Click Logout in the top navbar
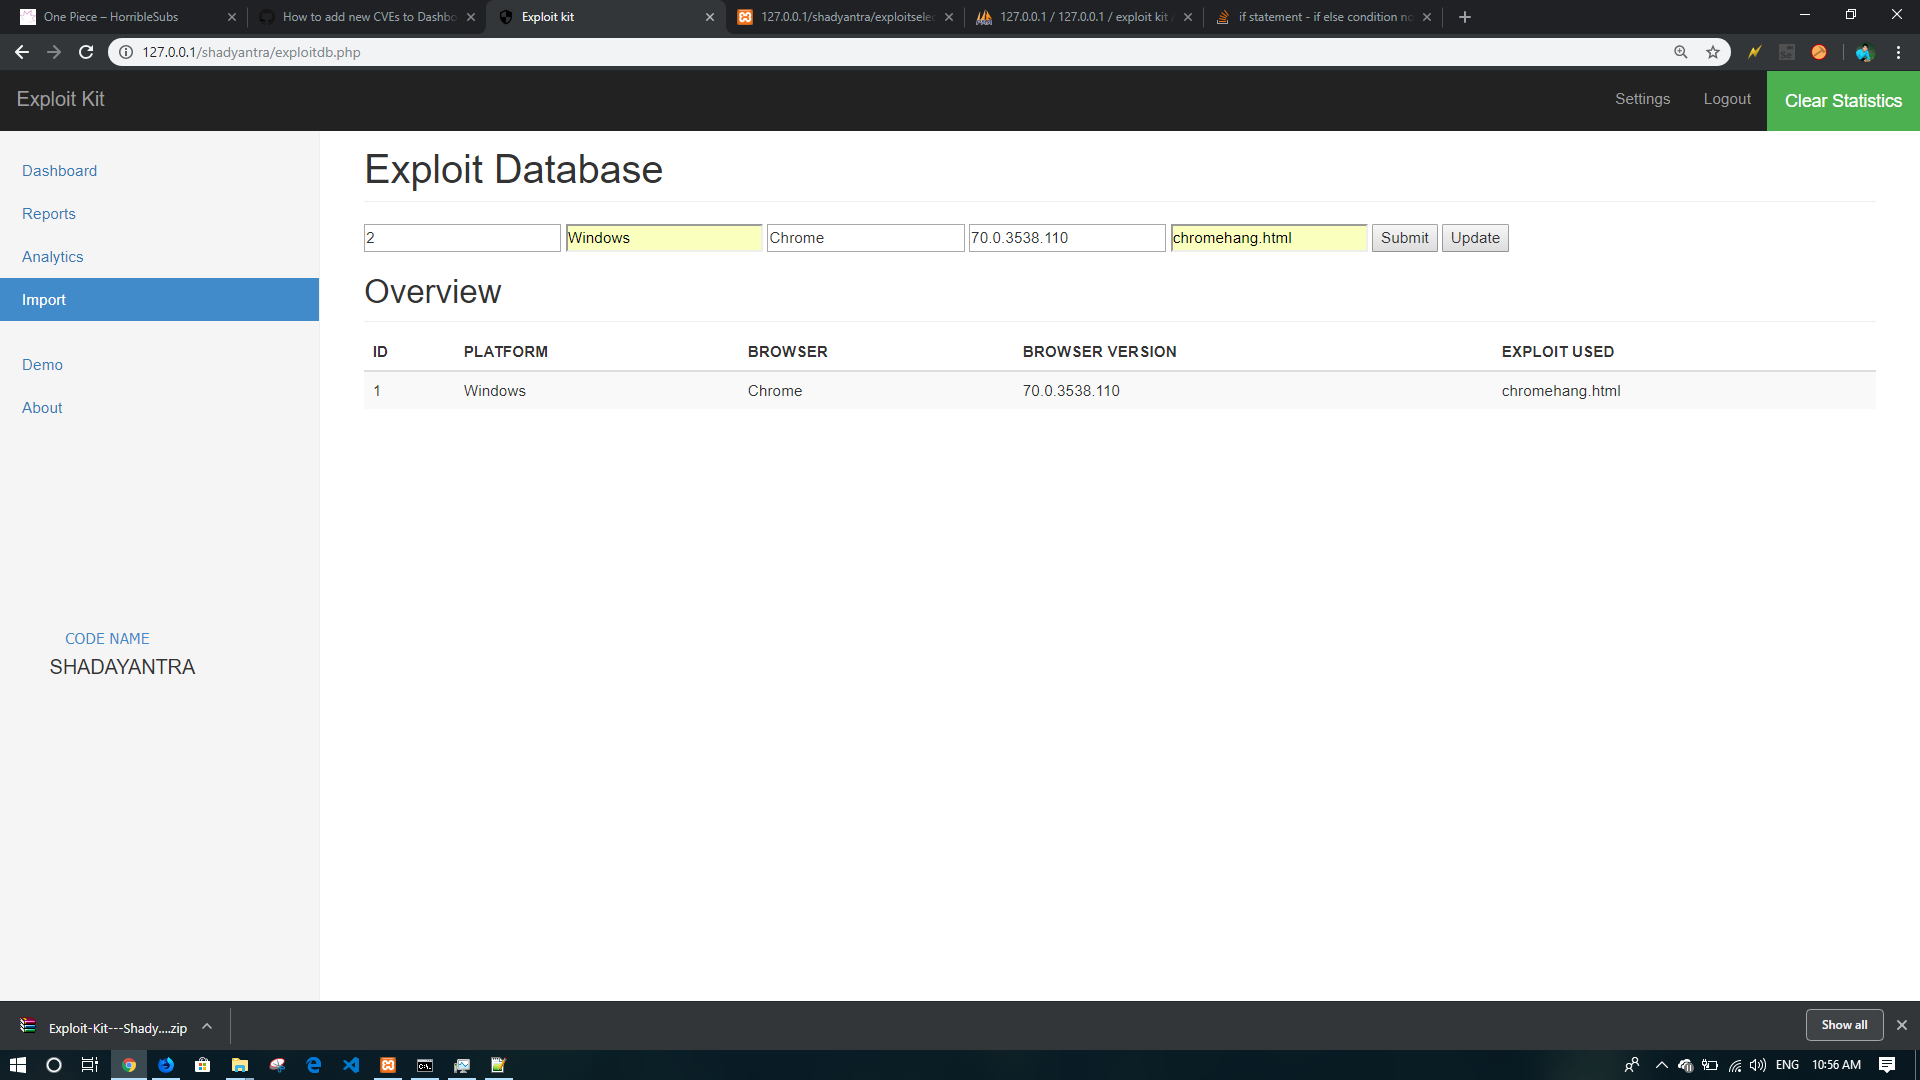Viewport: 1920px width, 1080px height. click(x=1727, y=99)
